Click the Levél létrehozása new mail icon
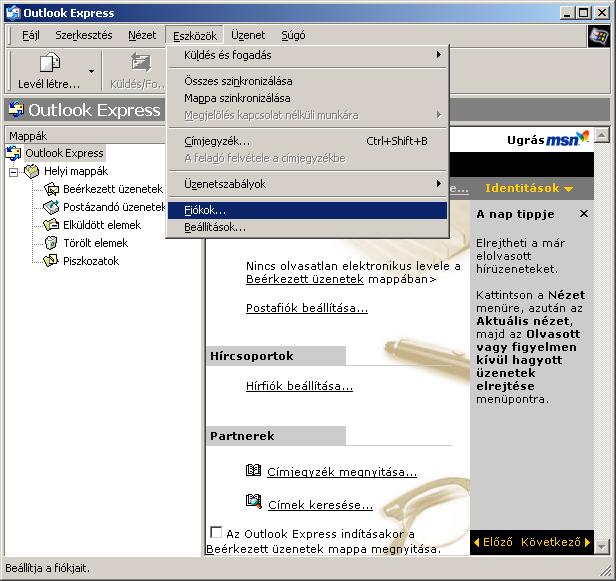 click(x=50, y=62)
